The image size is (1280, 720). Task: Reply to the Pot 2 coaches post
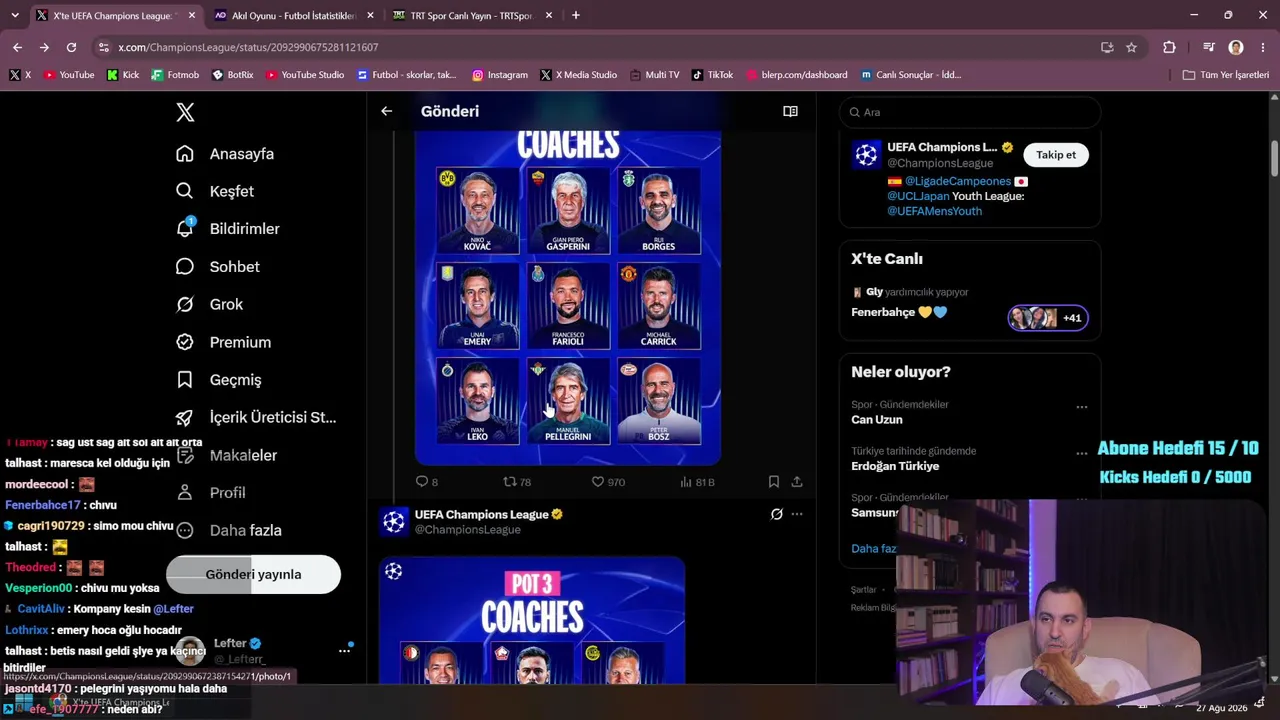coord(427,482)
